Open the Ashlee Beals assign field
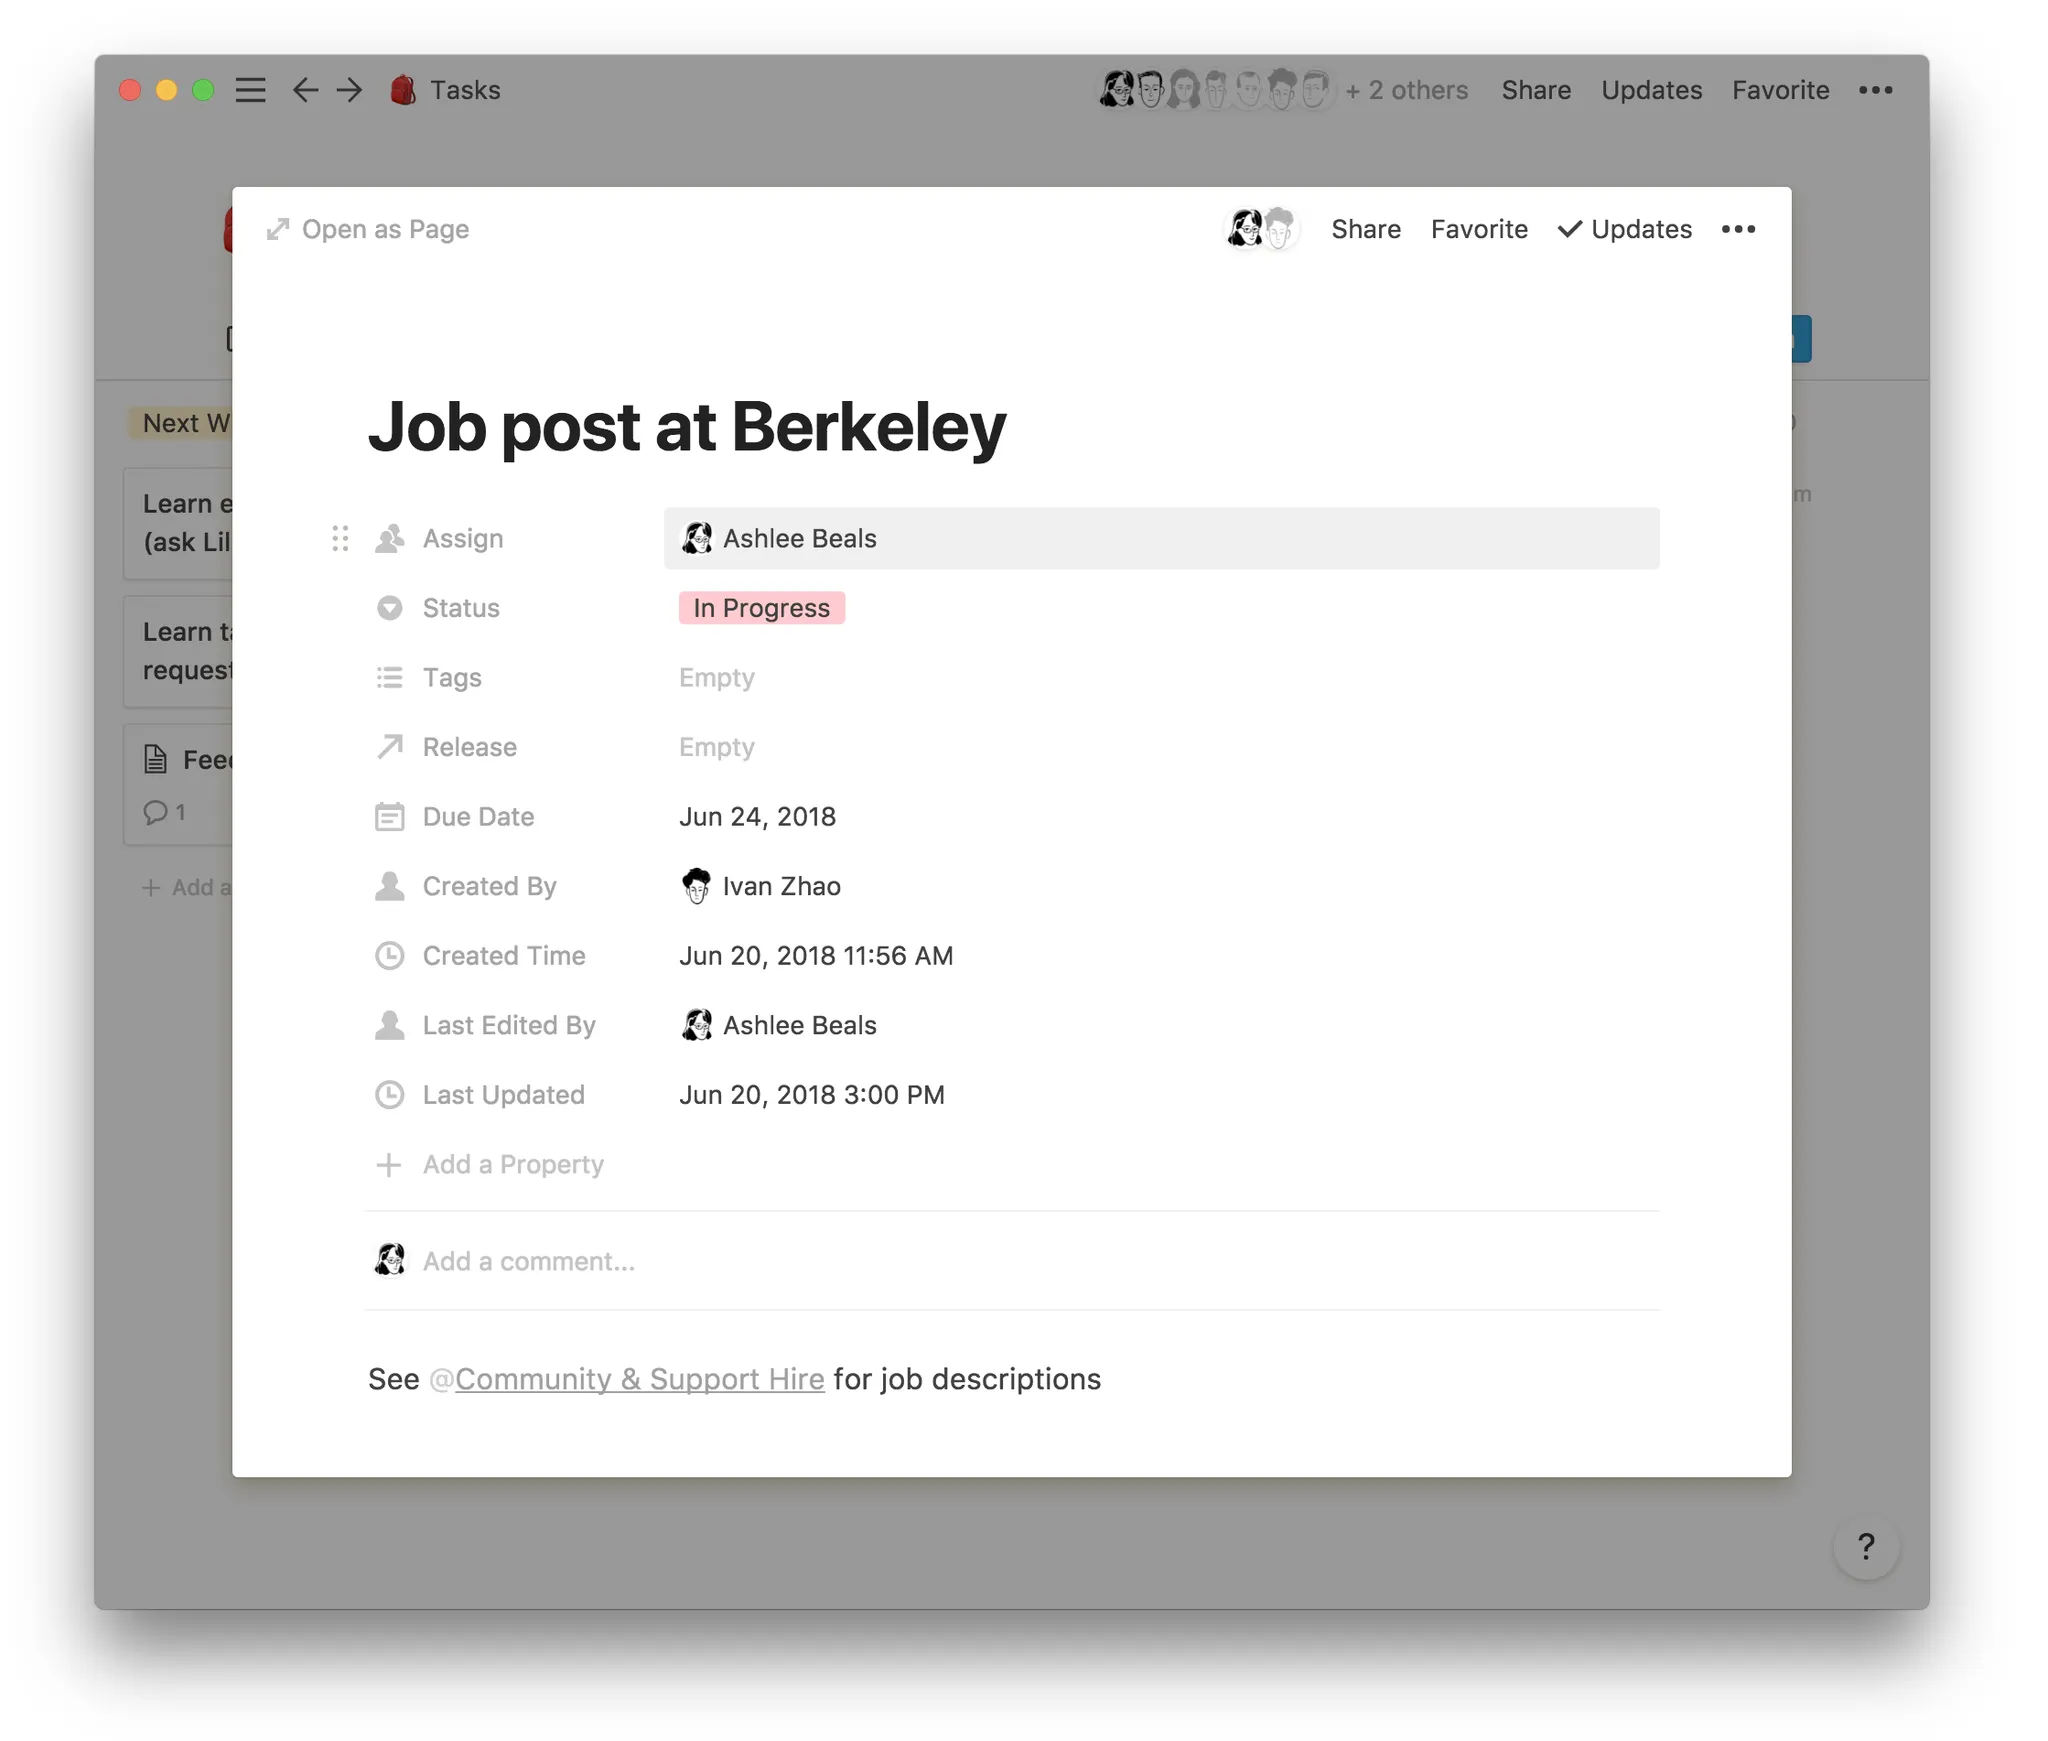This screenshot has width=2048, height=1741. 1162,539
